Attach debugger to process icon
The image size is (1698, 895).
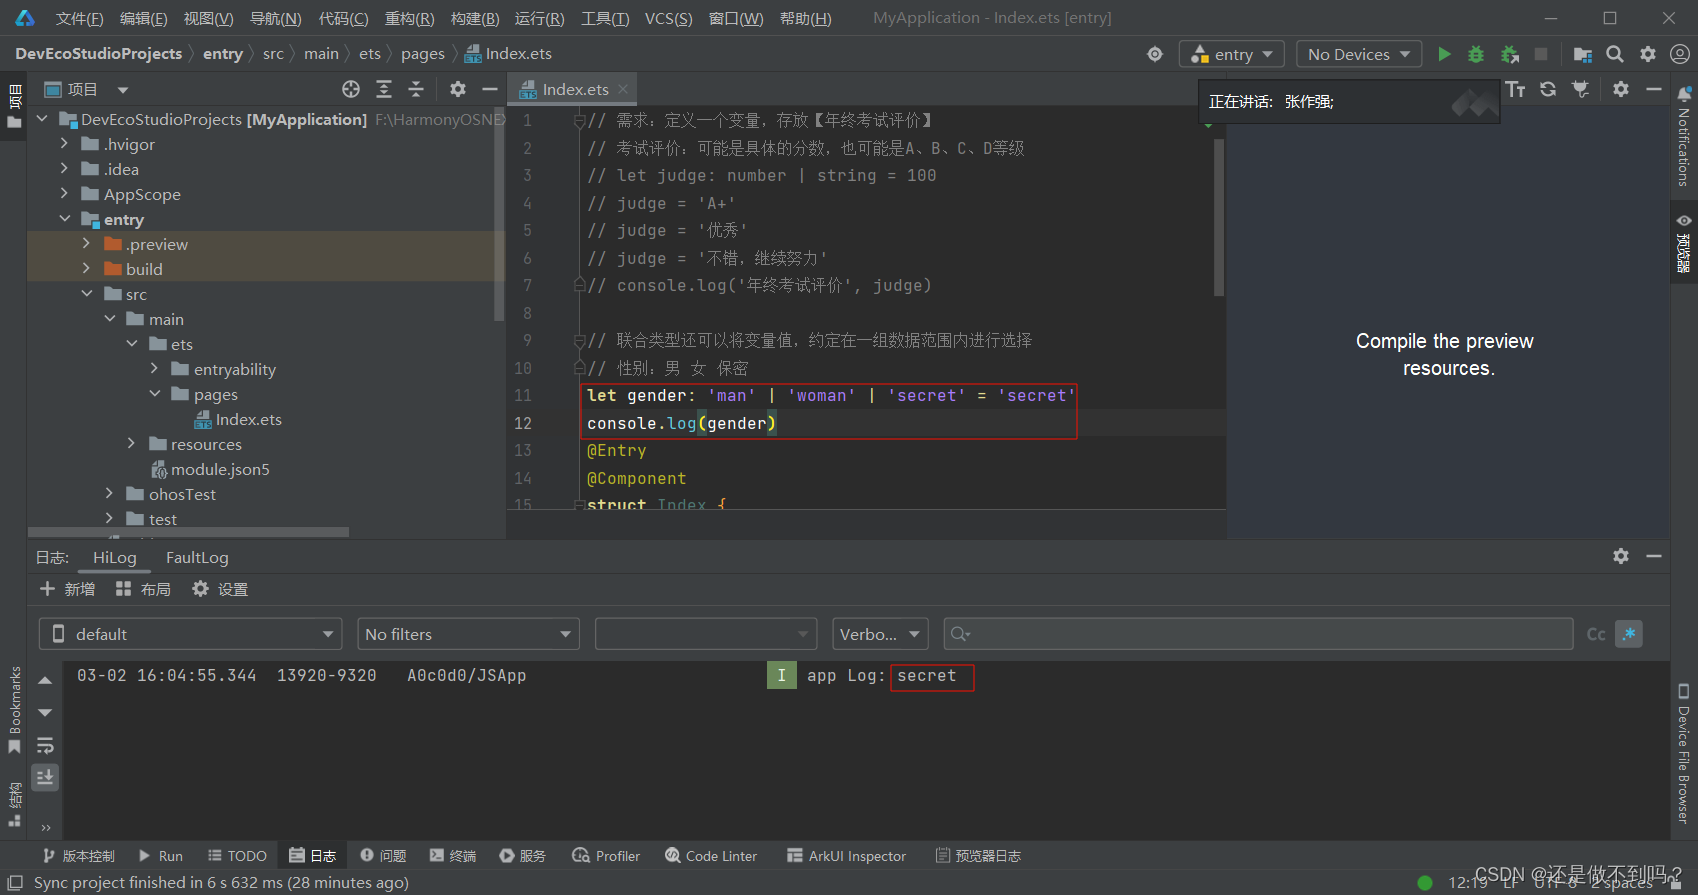coord(1510,54)
